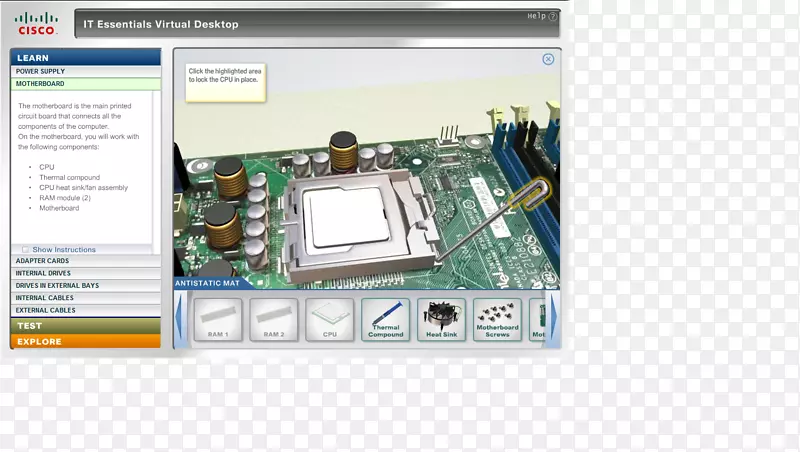Image resolution: width=800 pixels, height=452 pixels.
Task: Click the installed CPU in socket
Action: tap(347, 218)
